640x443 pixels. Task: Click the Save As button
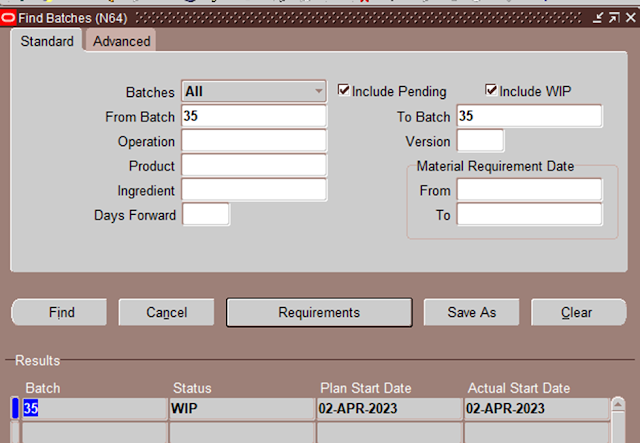[471, 312]
